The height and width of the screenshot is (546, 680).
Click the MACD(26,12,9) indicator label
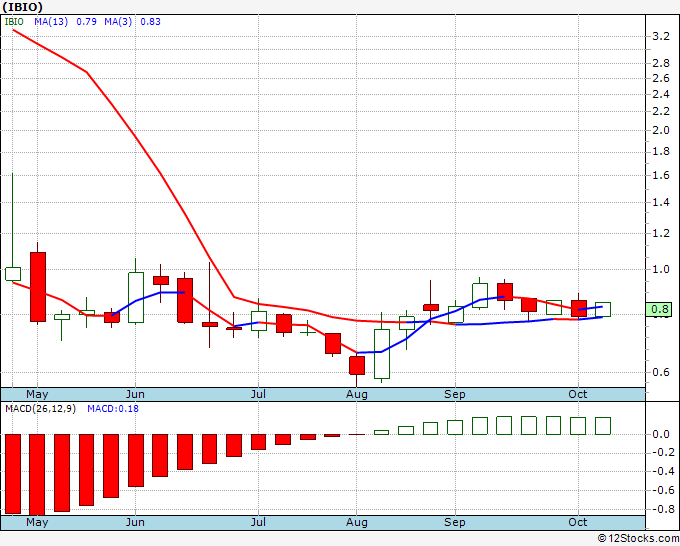40,409
